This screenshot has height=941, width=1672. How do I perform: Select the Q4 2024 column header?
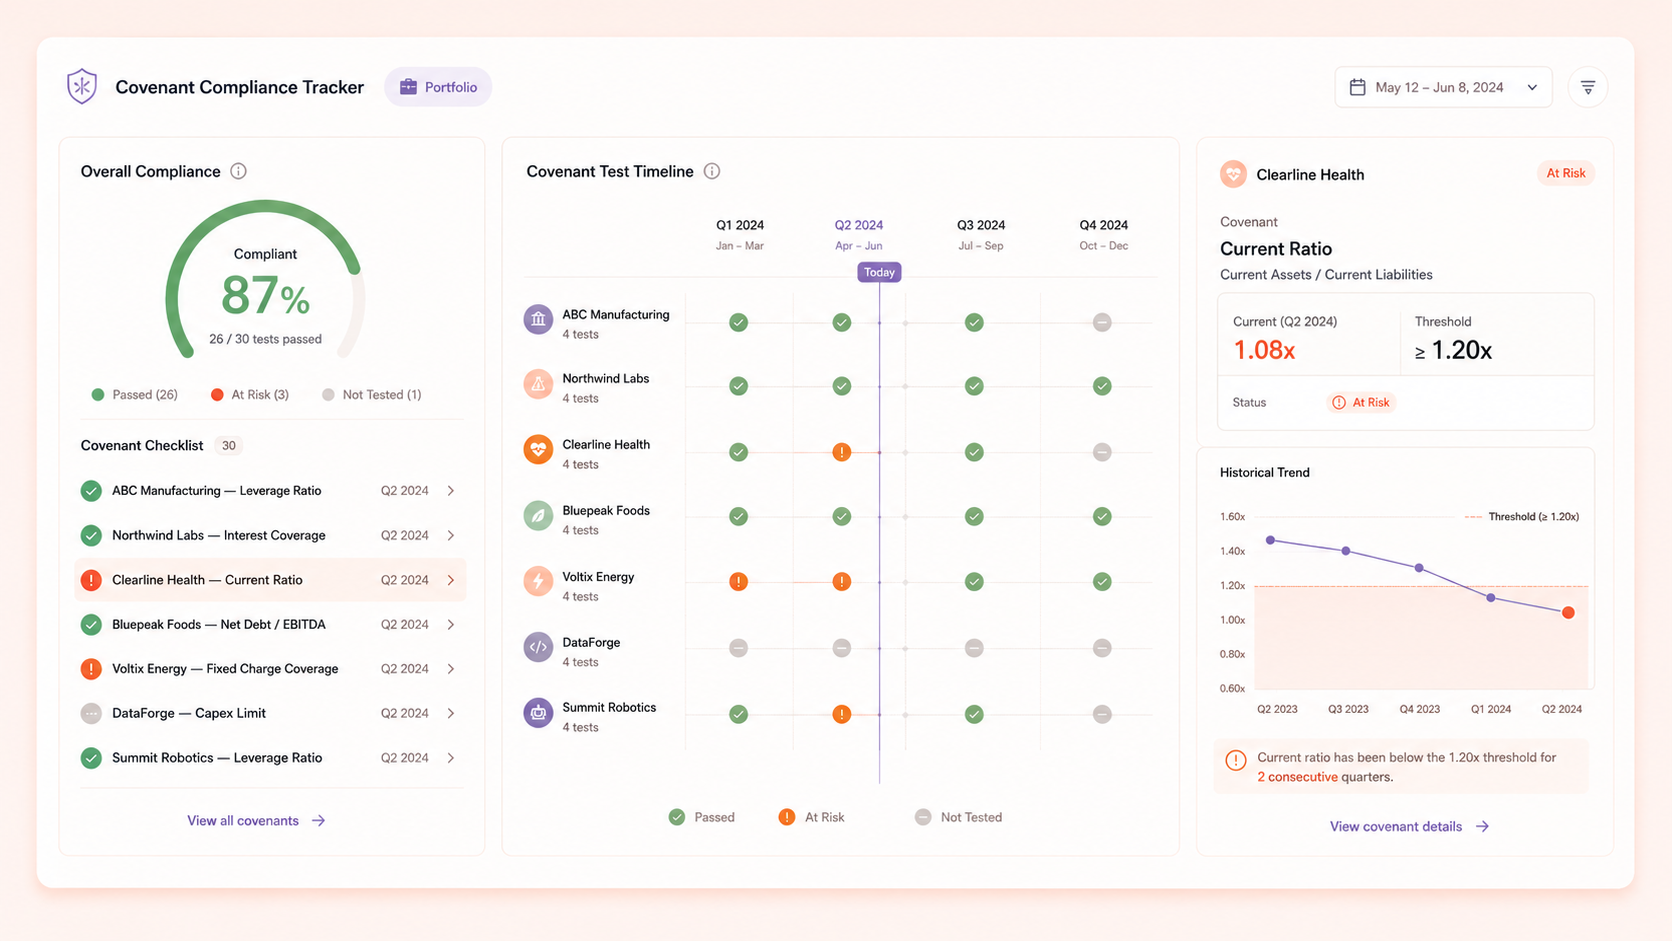(x=1104, y=234)
